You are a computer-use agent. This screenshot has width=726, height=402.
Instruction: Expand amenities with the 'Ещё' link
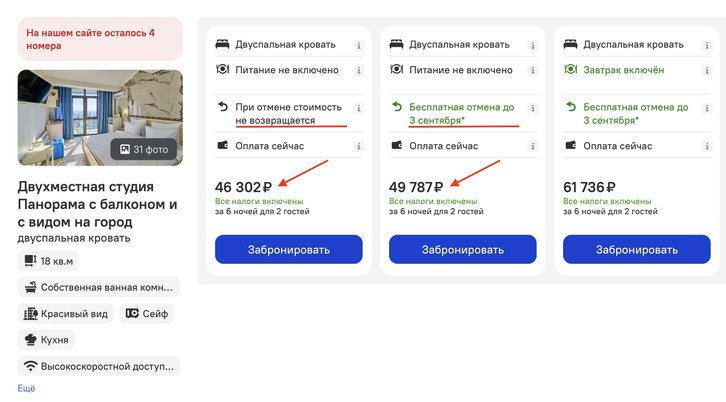click(26, 388)
